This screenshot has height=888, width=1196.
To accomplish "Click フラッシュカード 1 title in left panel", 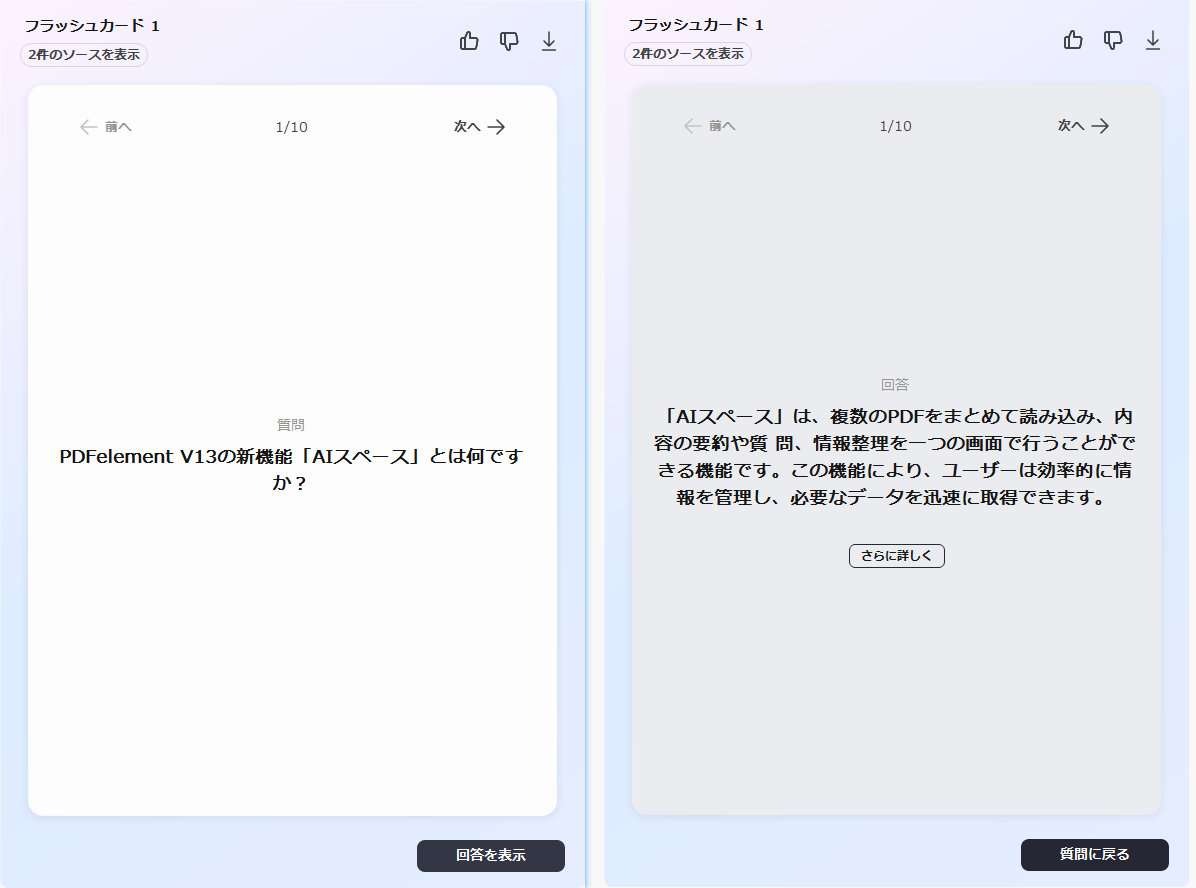I will [x=92, y=26].
